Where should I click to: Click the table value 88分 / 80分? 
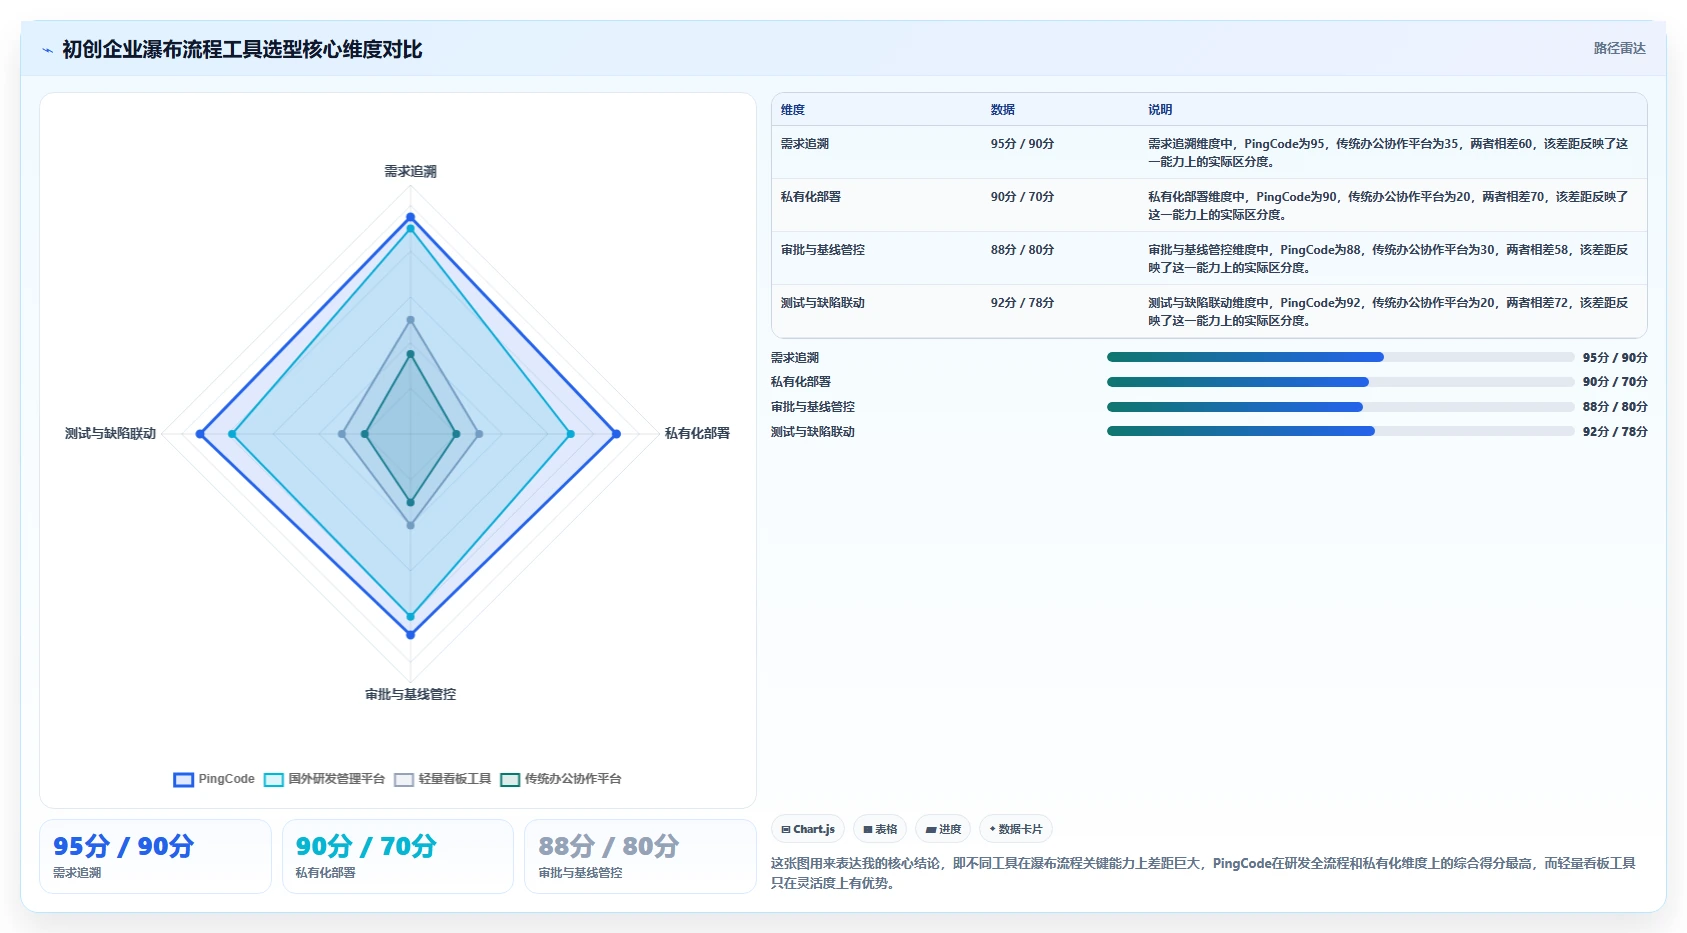[x=1022, y=250]
